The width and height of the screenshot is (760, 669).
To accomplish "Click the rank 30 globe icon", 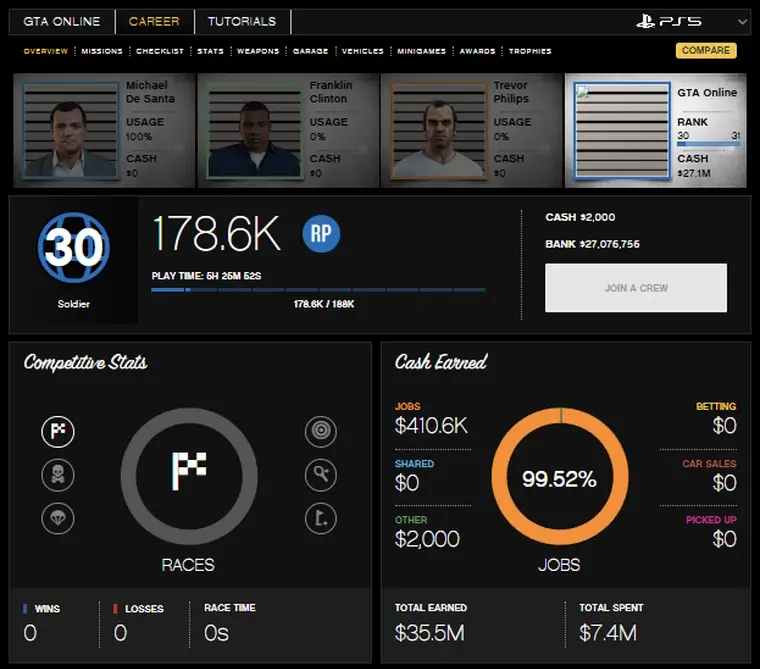I will point(73,249).
